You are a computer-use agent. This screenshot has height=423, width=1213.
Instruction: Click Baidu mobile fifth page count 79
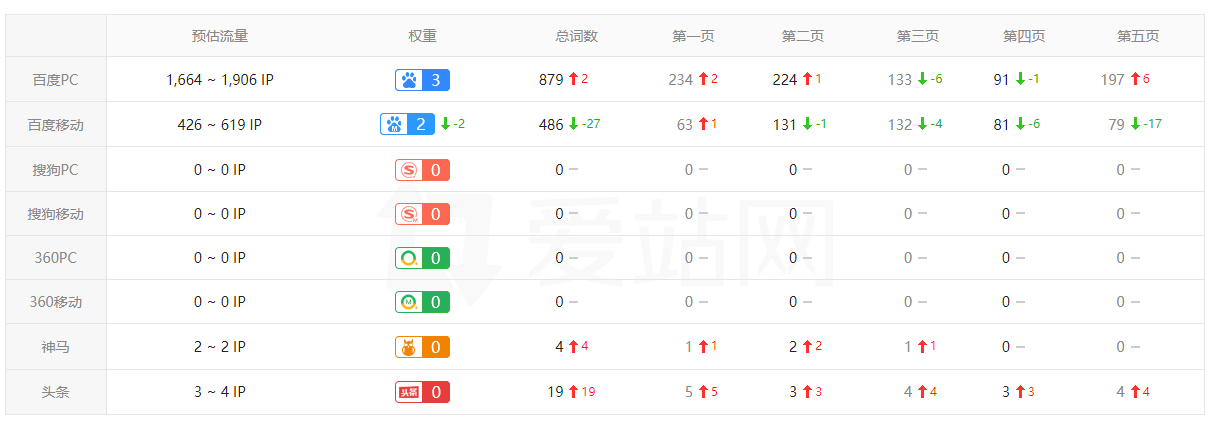tap(1116, 125)
